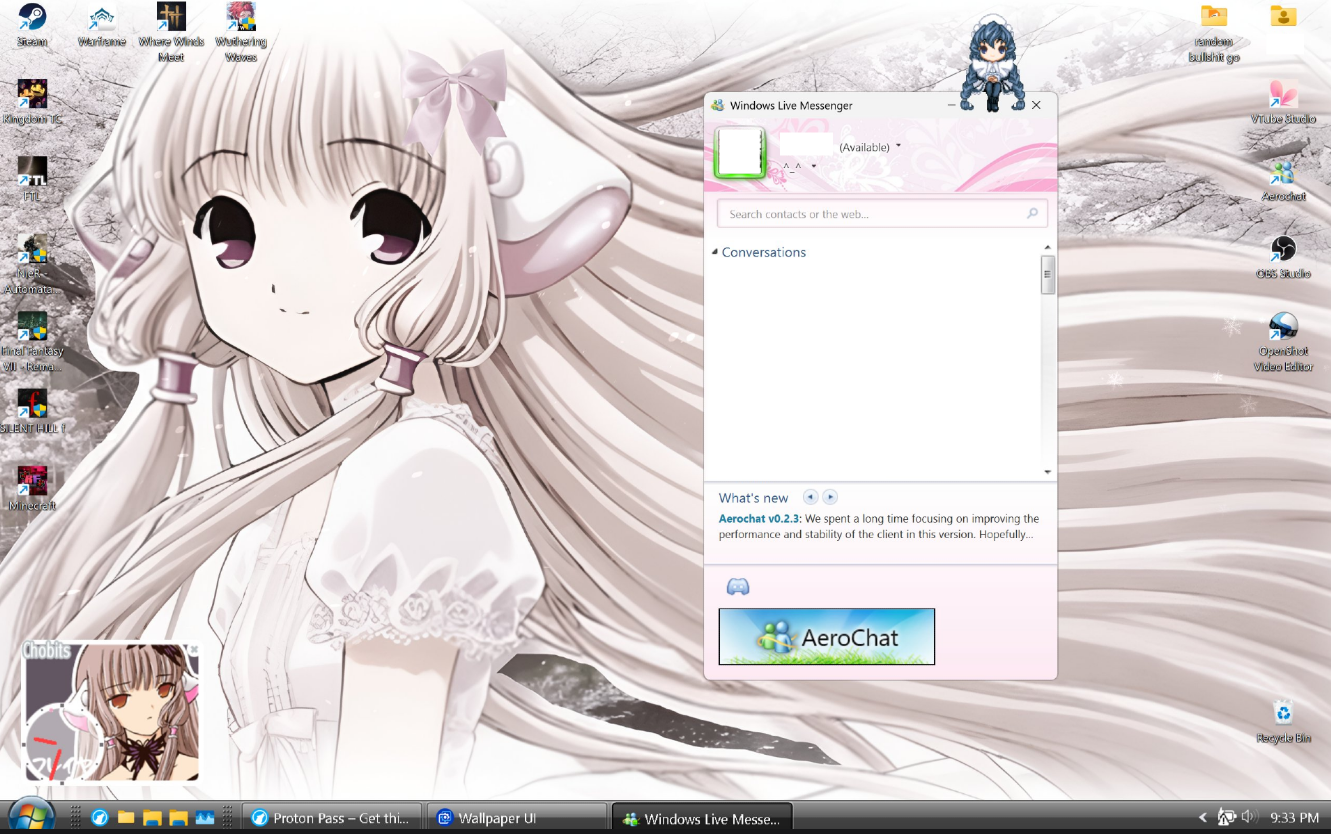Select the OBS Studio desktop shortcut
The image size is (1331, 834).
[x=1283, y=257]
